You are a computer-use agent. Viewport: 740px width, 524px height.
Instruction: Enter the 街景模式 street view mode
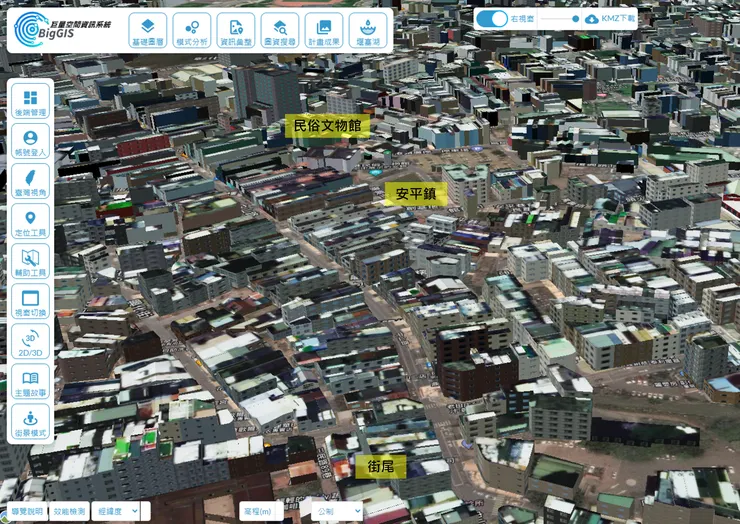click(x=31, y=421)
